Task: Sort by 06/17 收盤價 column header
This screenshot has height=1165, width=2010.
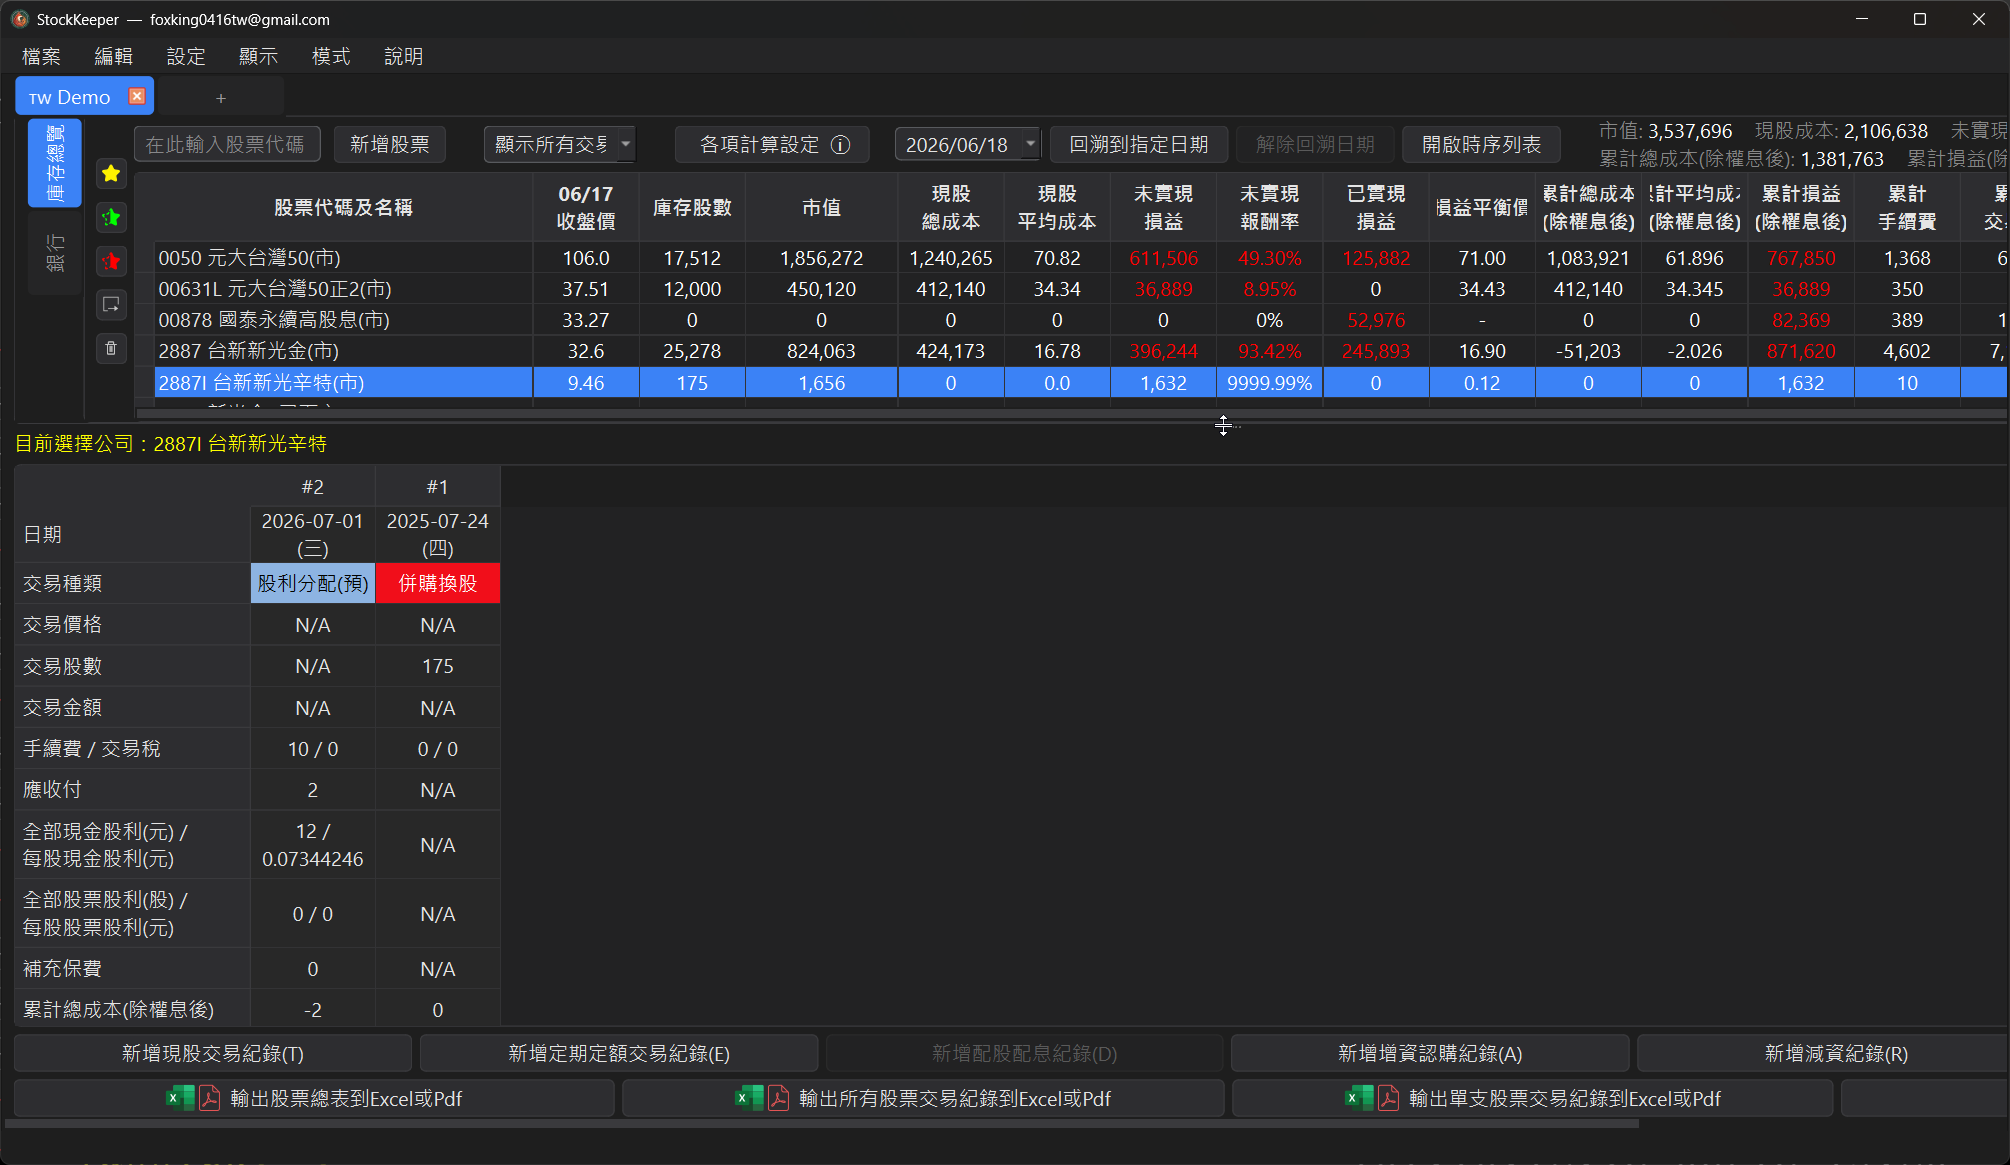Action: point(586,207)
